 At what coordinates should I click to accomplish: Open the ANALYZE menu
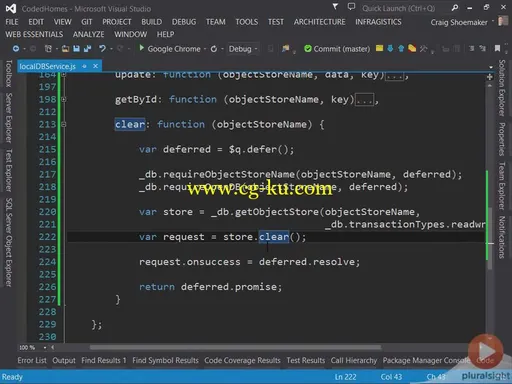[x=88, y=34]
